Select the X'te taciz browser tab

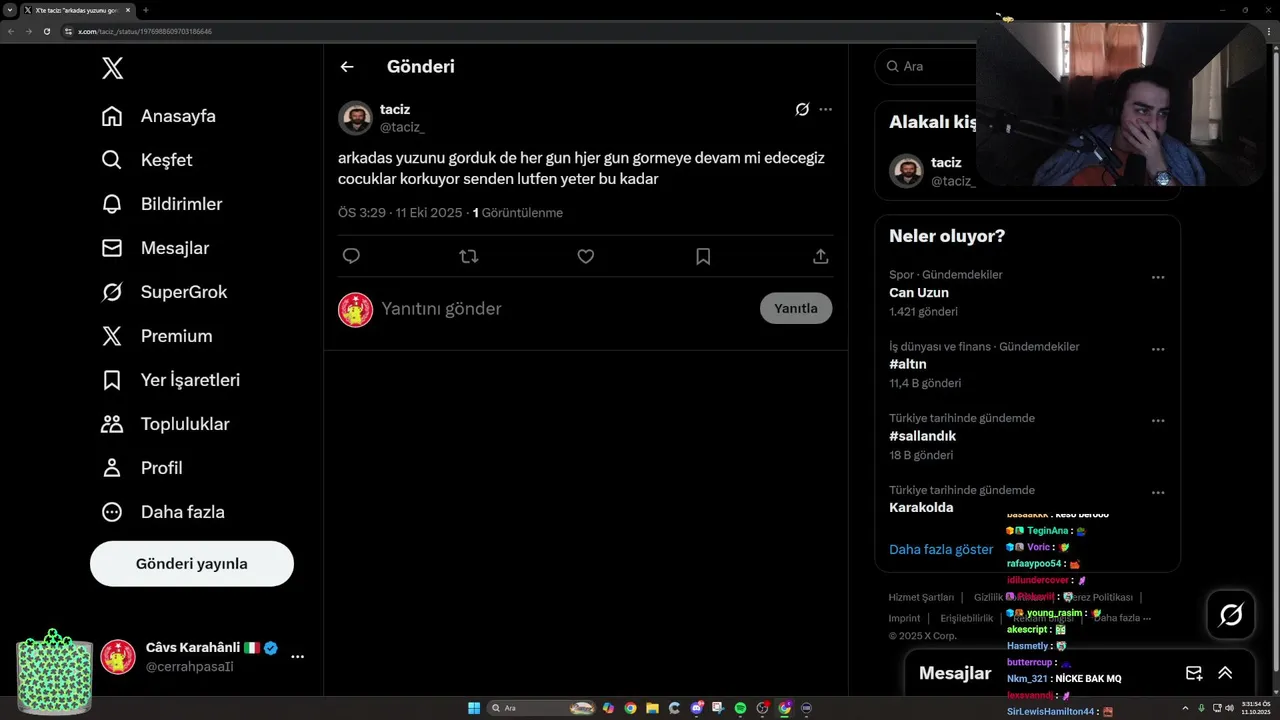point(76,10)
